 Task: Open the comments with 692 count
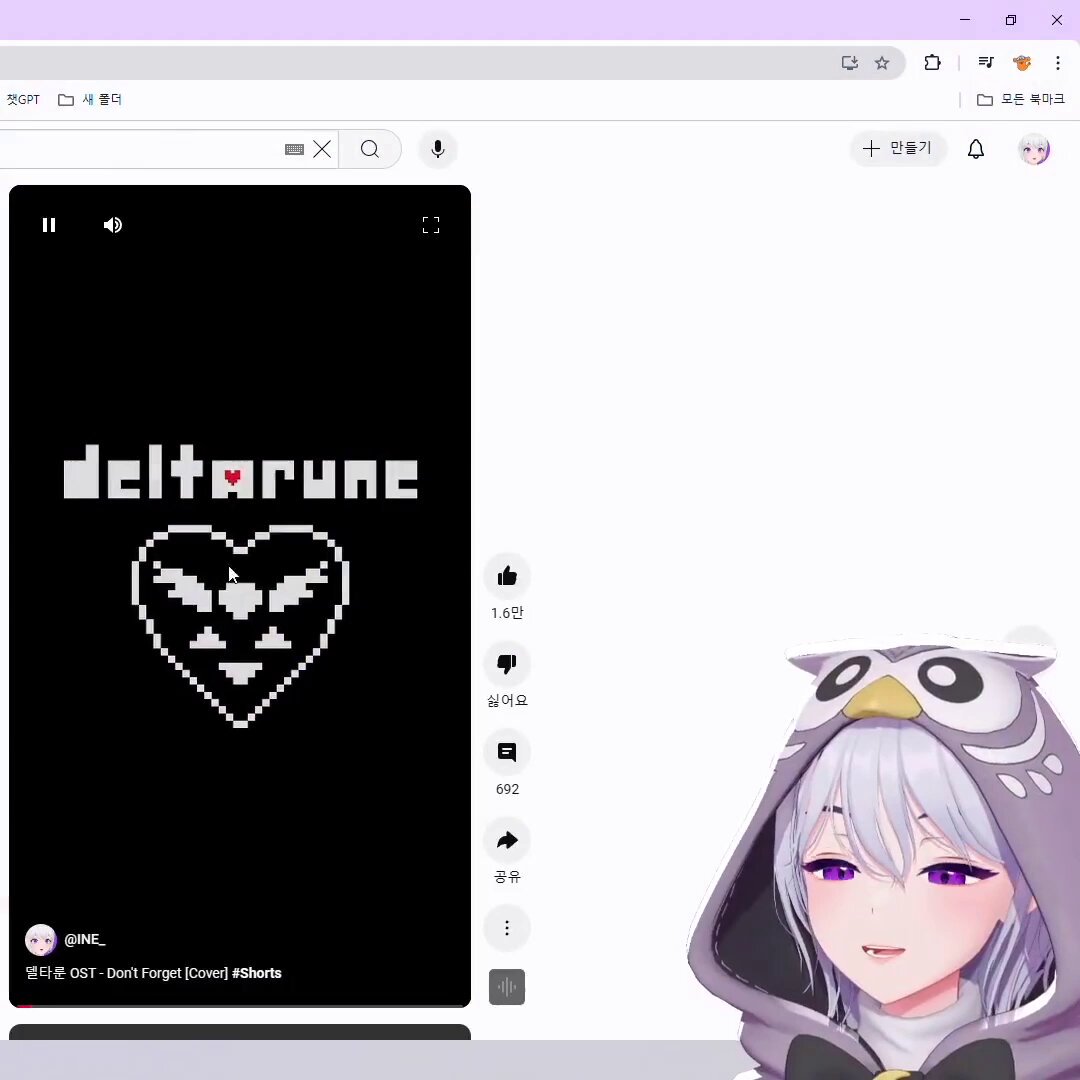point(507,752)
